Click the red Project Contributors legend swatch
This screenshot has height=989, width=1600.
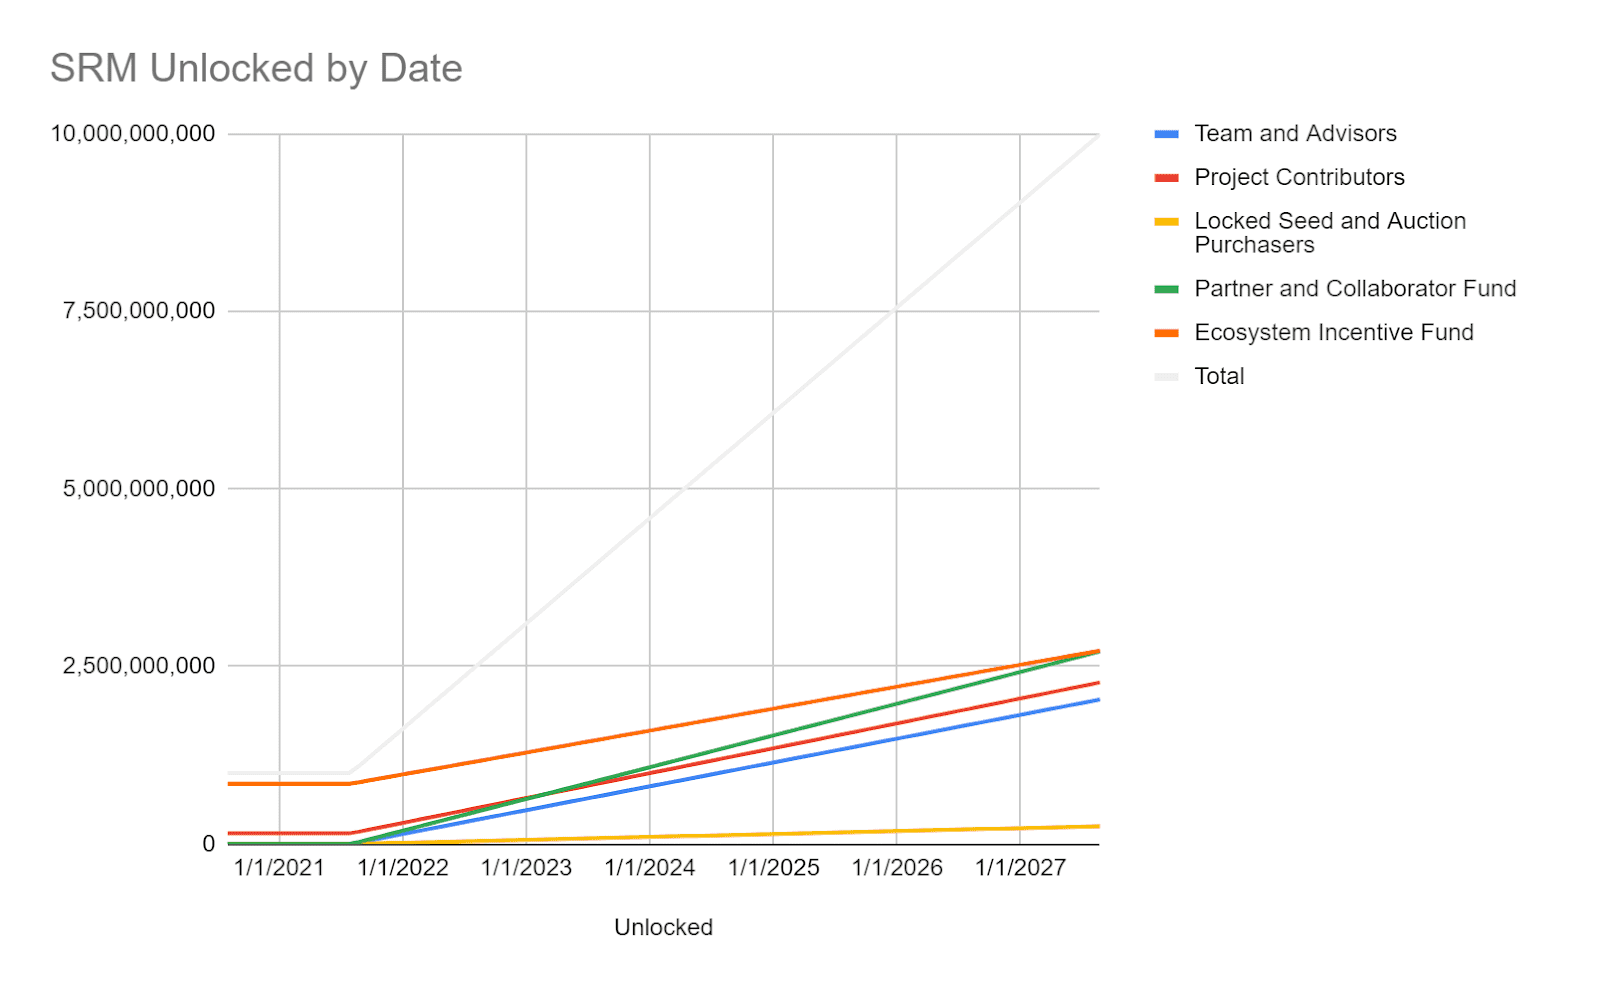pyautogui.click(x=1166, y=178)
